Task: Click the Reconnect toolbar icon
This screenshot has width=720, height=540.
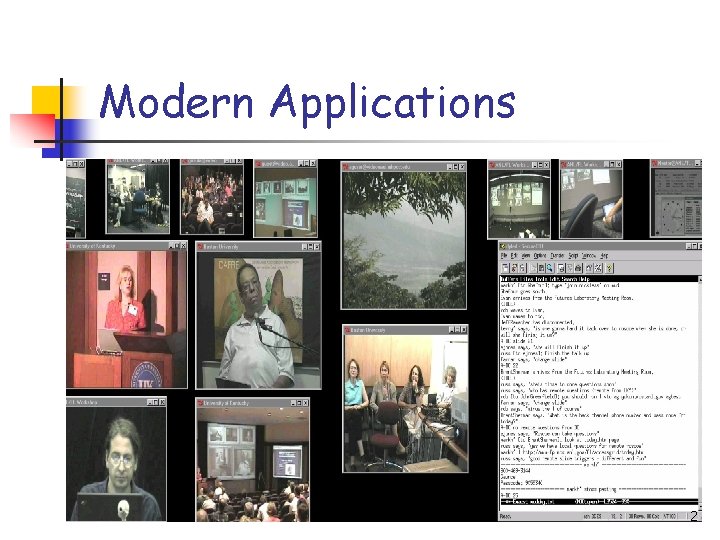Action: point(522,268)
